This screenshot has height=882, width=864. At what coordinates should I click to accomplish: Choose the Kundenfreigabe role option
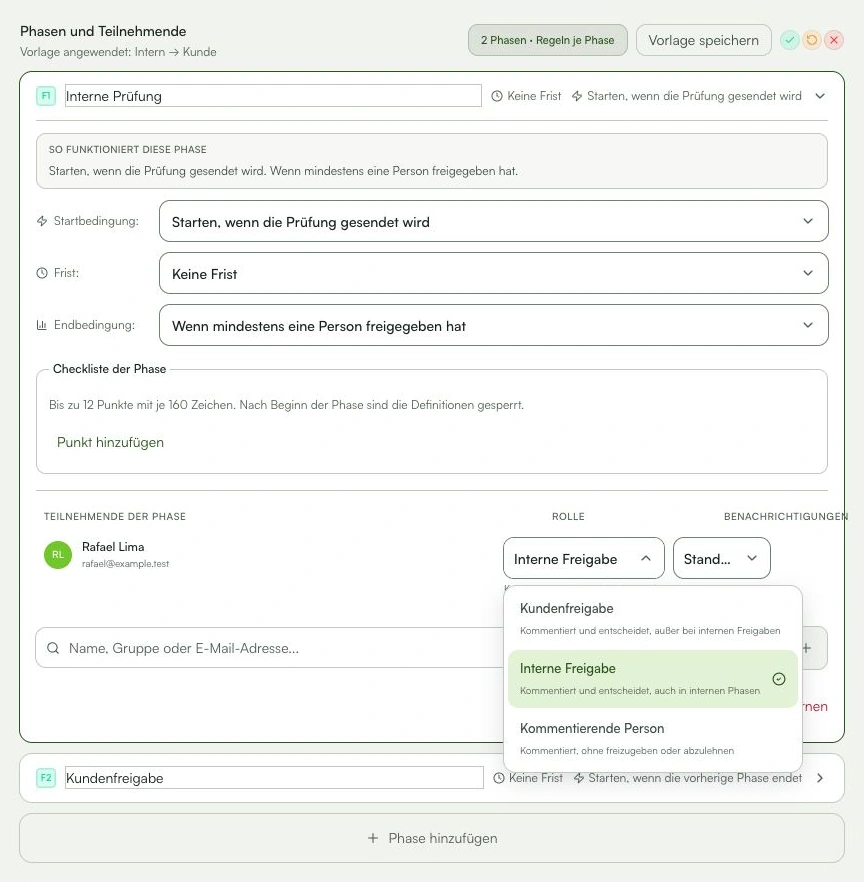point(652,618)
